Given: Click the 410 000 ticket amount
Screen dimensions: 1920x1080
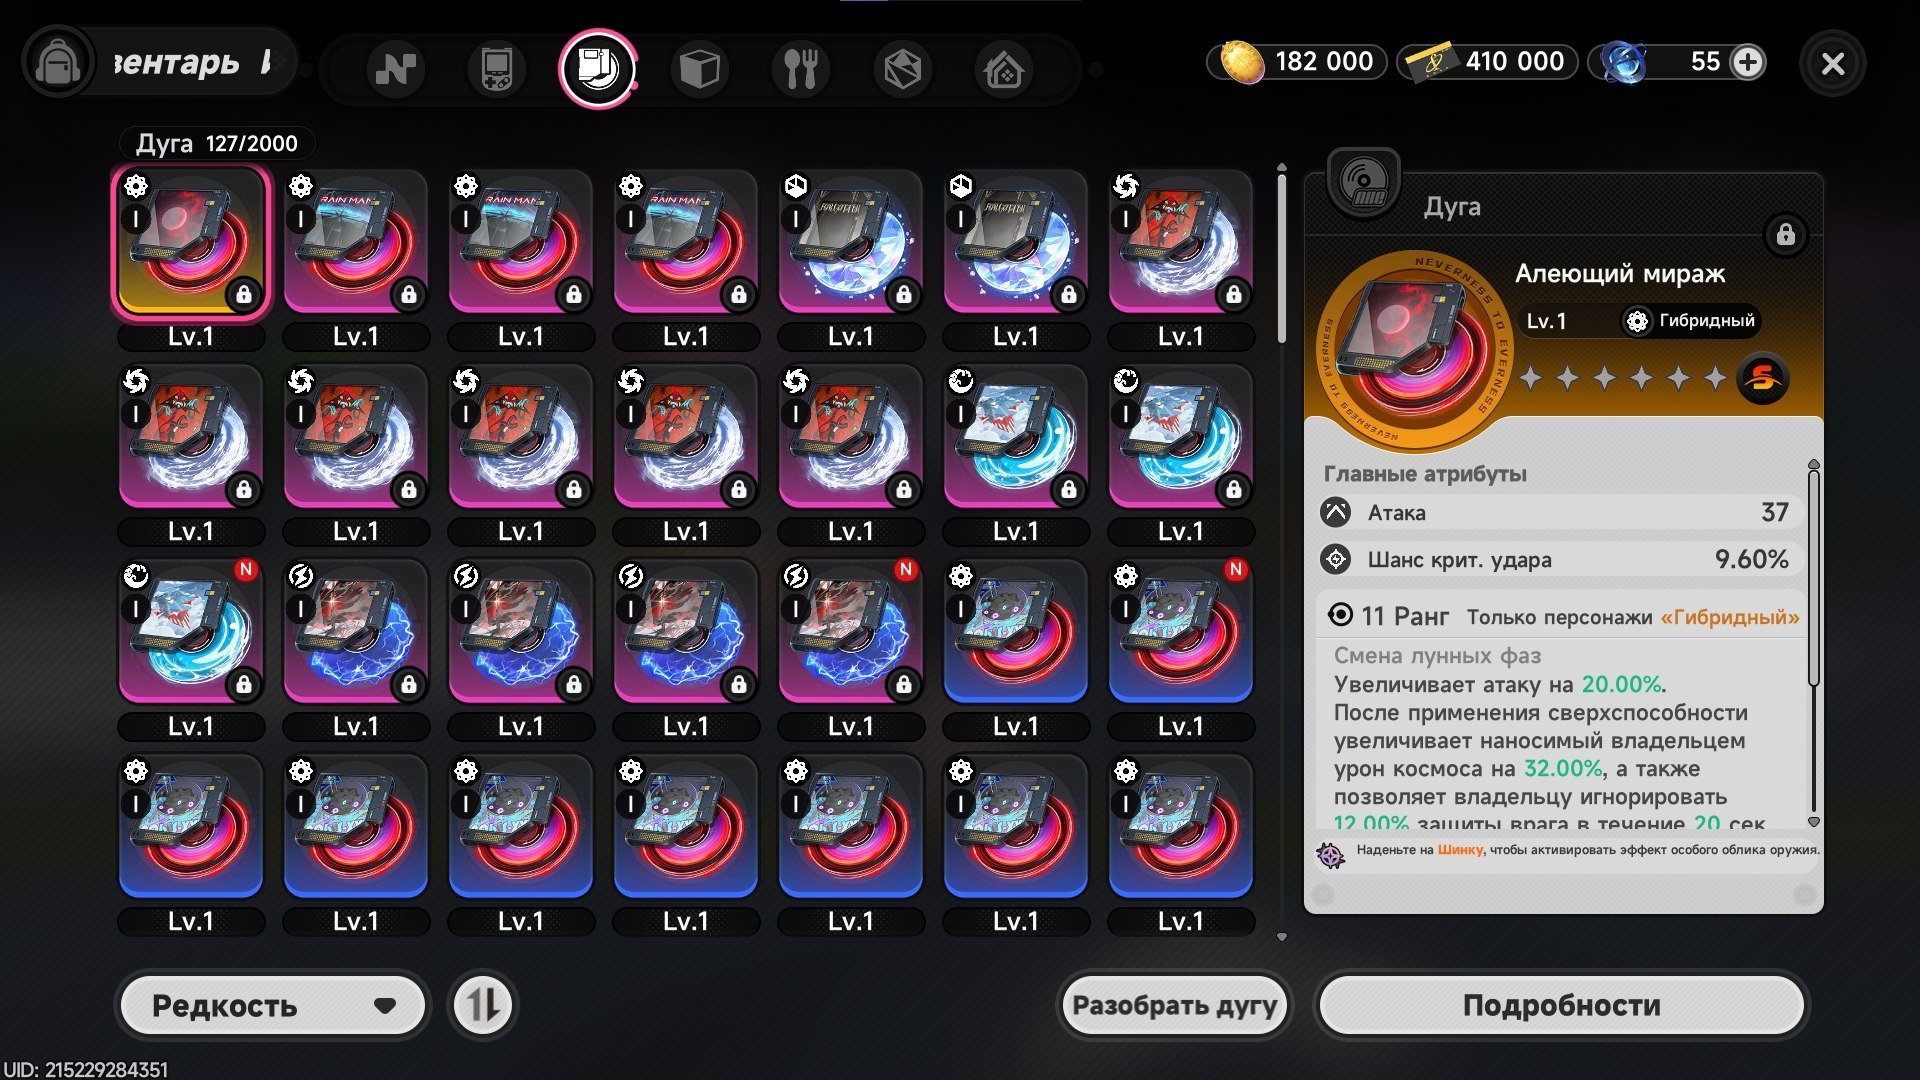Looking at the screenshot, I should (x=1515, y=62).
